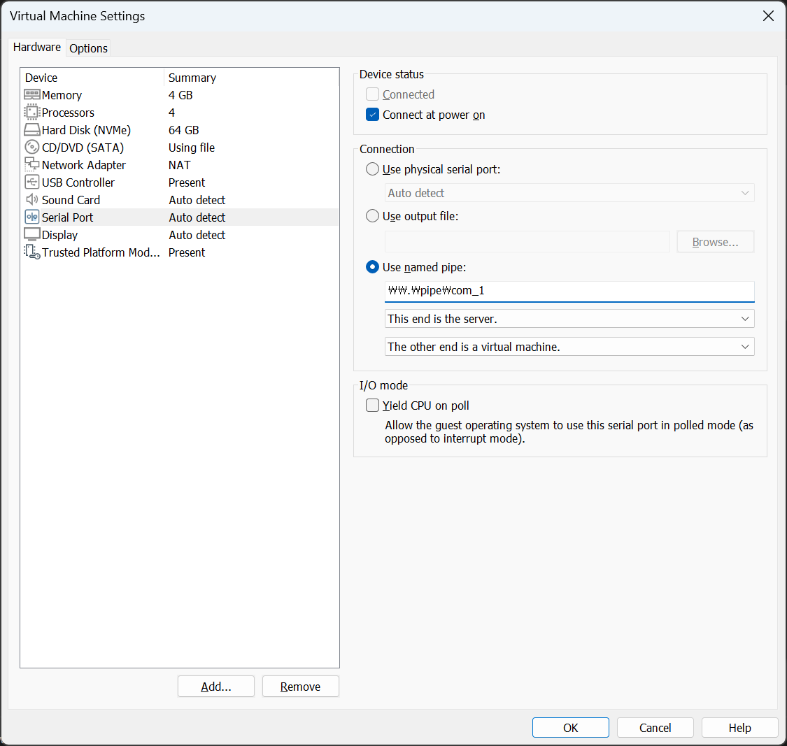Switch to the Options tab
This screenshot has height=746, width=787.
tap(89, 48)
